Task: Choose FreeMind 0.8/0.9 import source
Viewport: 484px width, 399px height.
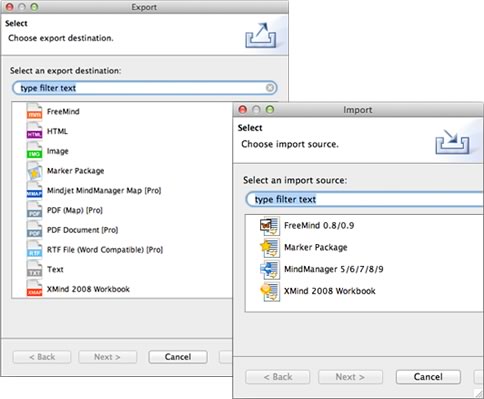Action: pyautogui.click(x=319, y=226)
